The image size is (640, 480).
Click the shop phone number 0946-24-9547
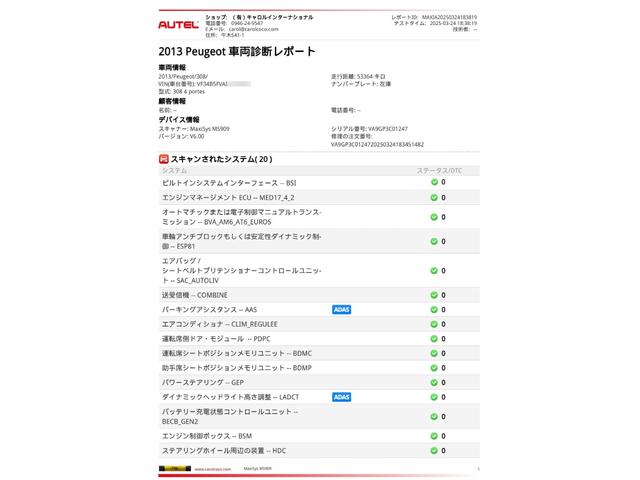(x=247, y=24)
